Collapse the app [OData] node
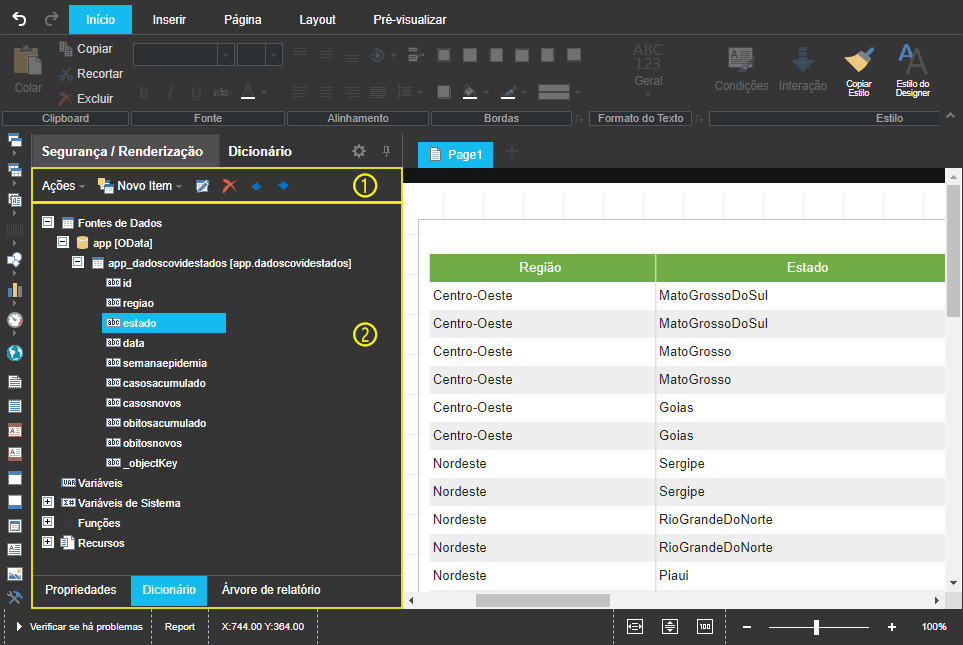The image size is (963, 645). pyautogui.click(x=63, y=242)
